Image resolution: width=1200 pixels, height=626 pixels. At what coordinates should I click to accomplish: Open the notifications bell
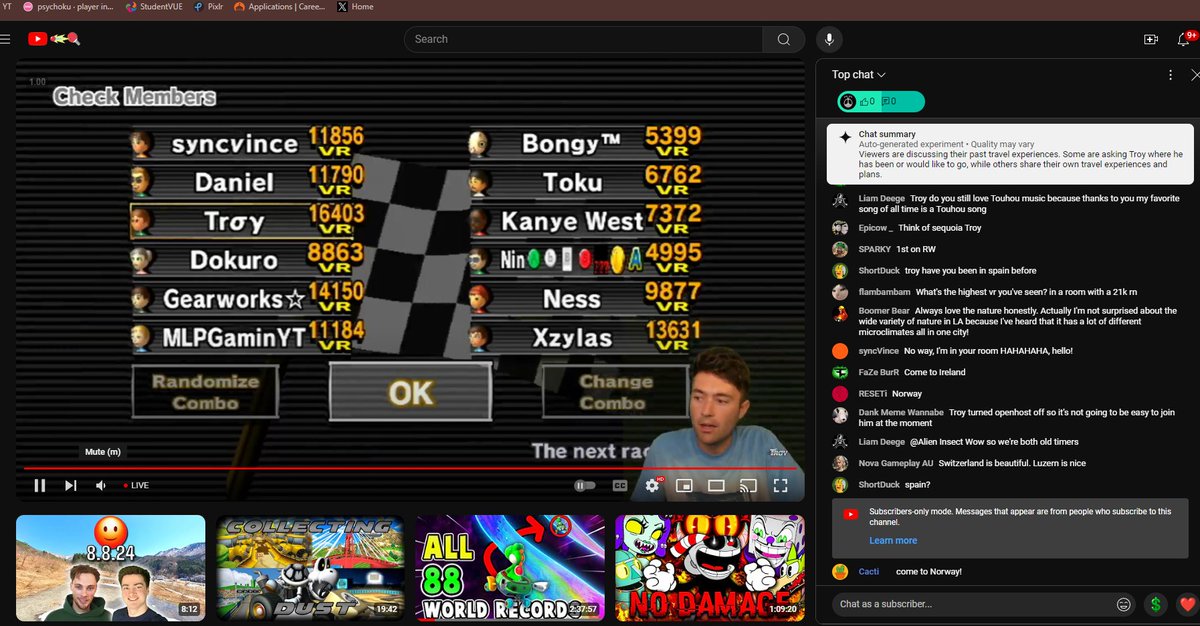point(1186,39)
